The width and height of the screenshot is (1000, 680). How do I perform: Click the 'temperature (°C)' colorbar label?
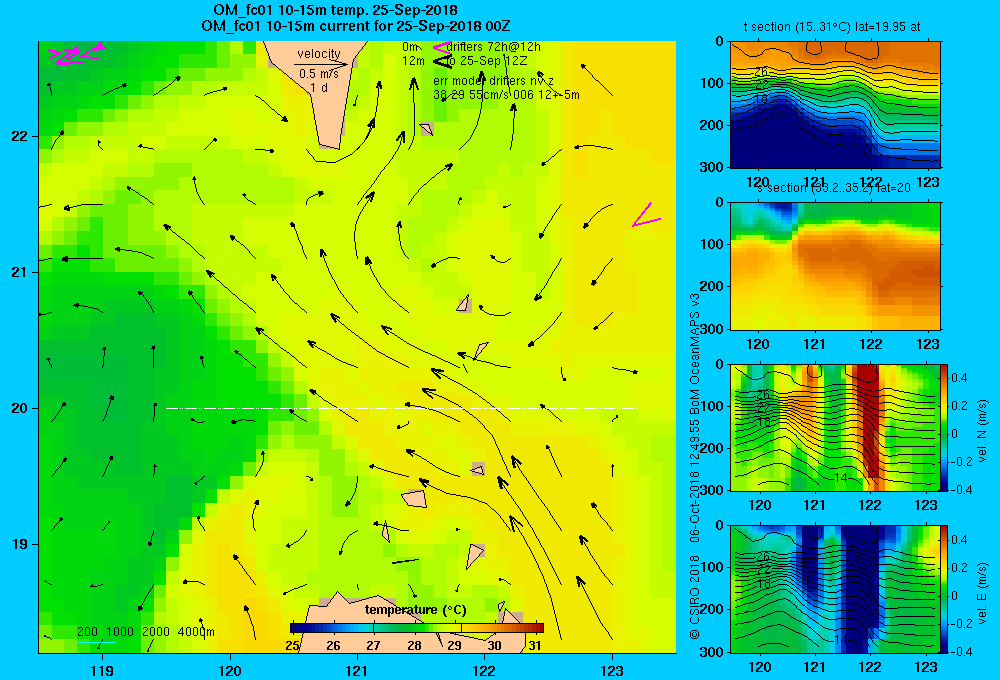[415, 610]
